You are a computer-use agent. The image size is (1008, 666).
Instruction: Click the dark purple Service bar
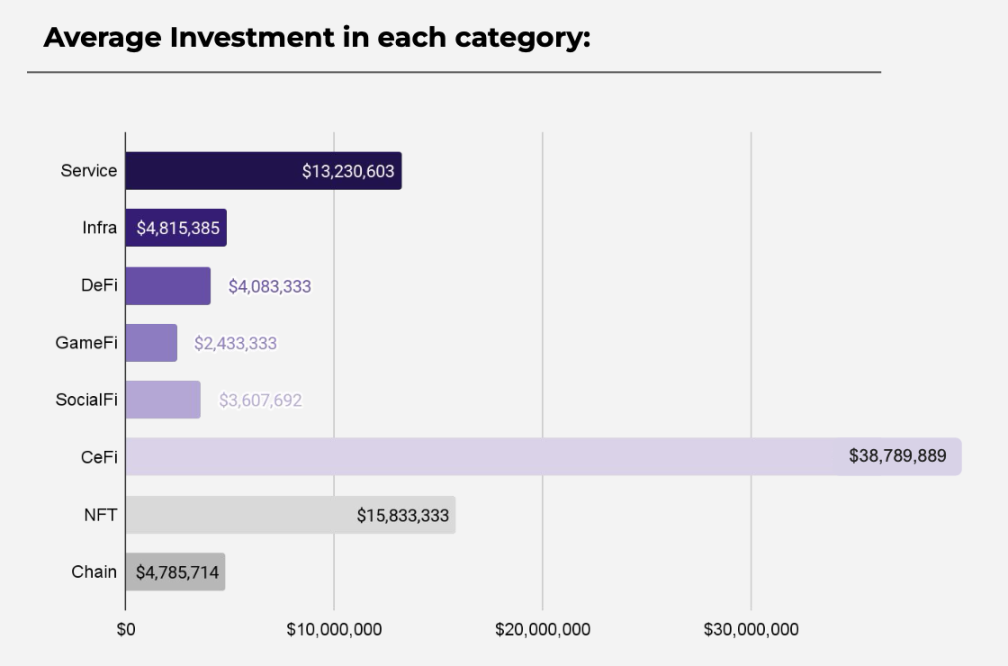(264, 171)
